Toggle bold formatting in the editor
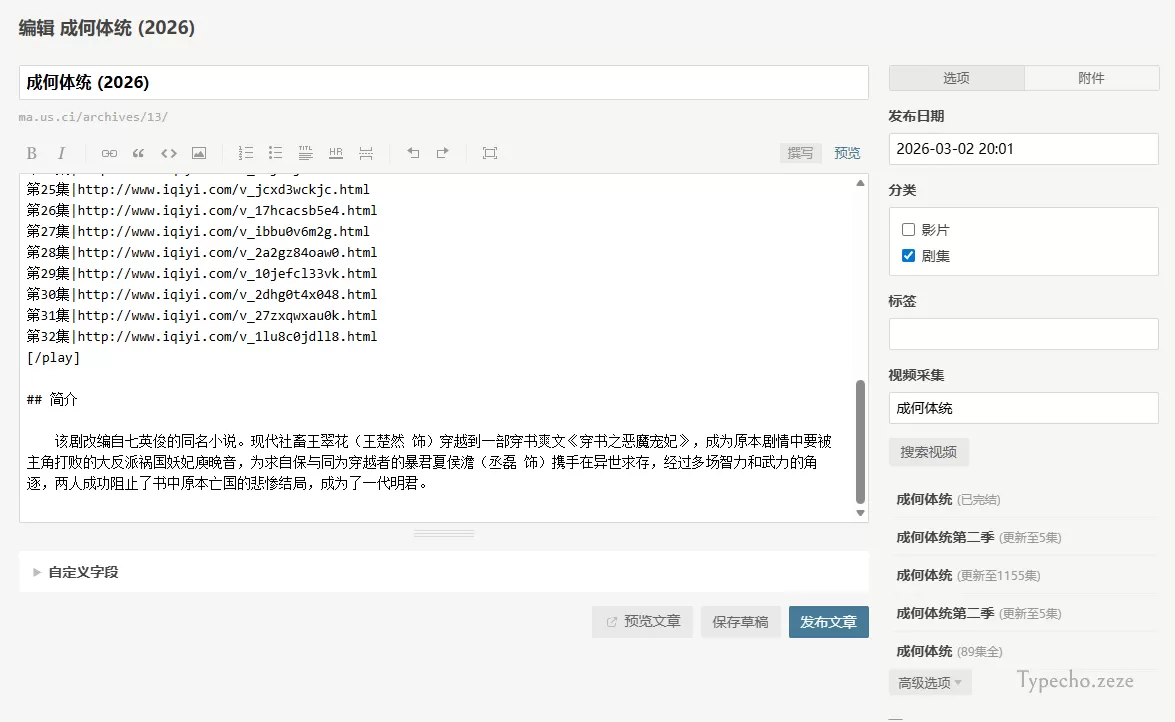The image size is (1175, 722). coord(34,153)
